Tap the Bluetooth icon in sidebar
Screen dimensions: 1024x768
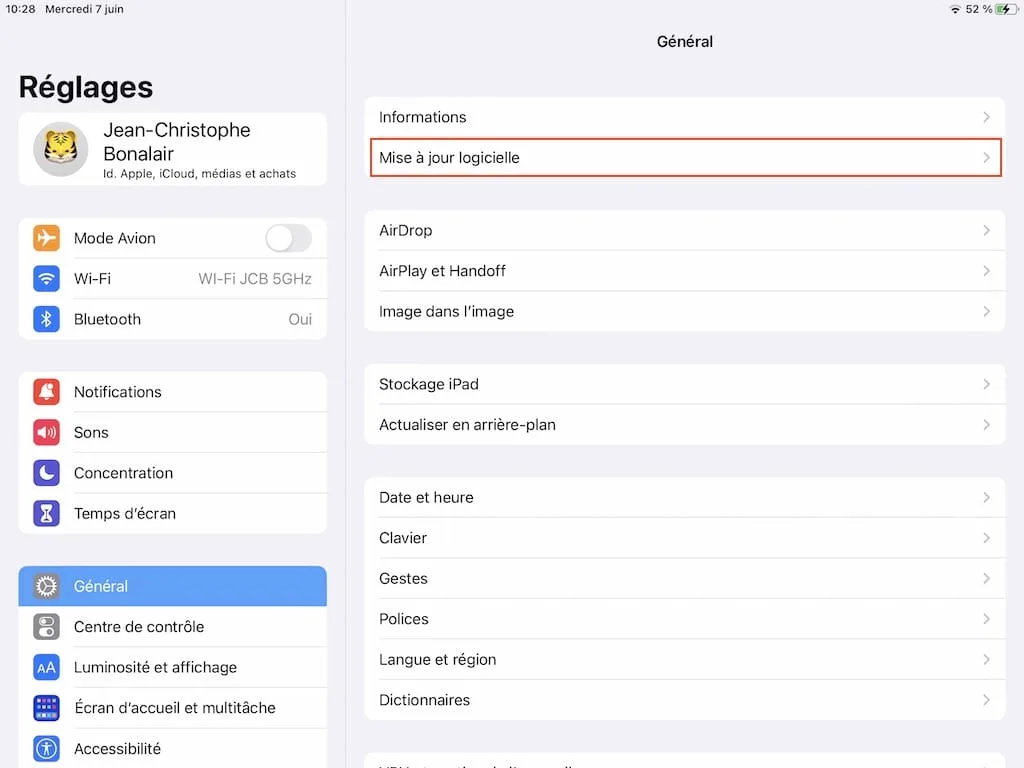click(x=46, y=319)
